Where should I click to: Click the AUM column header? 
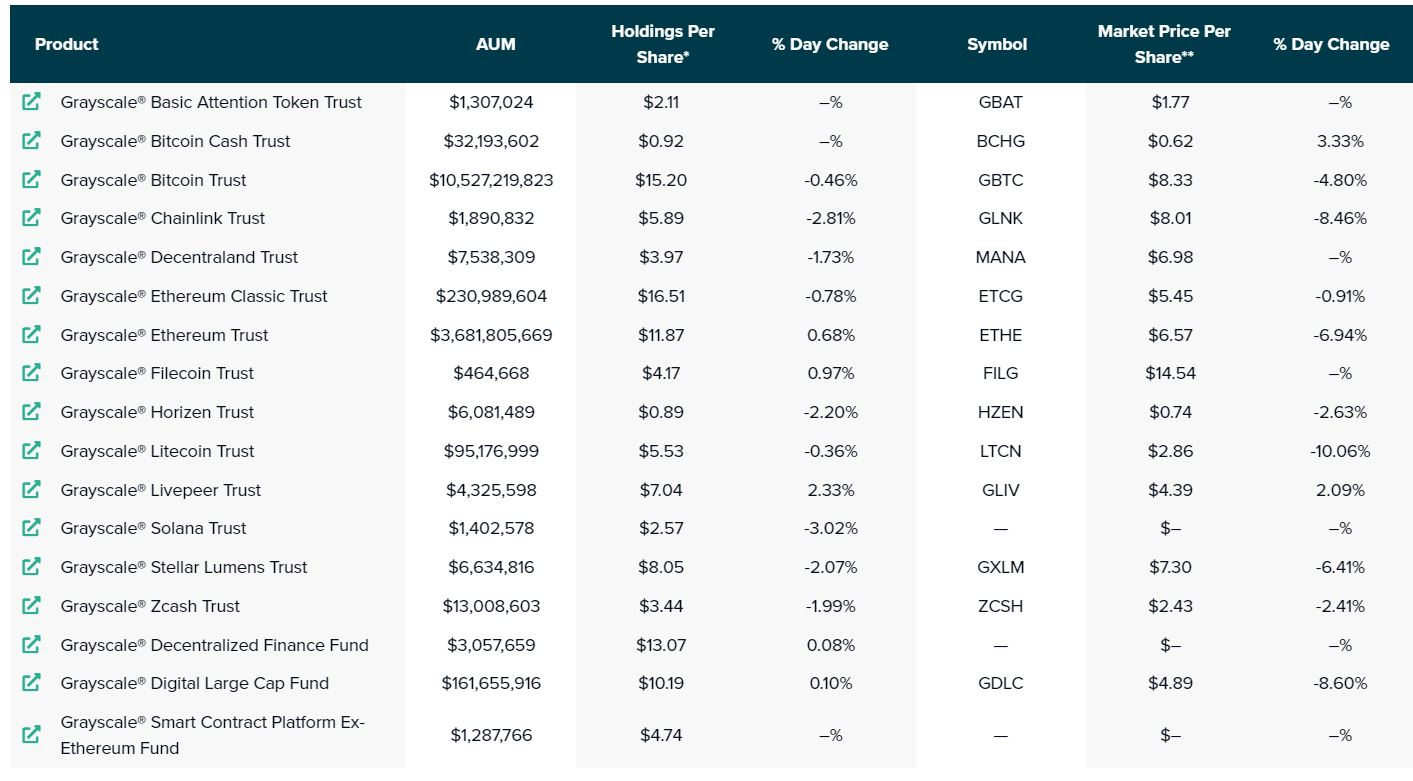point(496,44)
